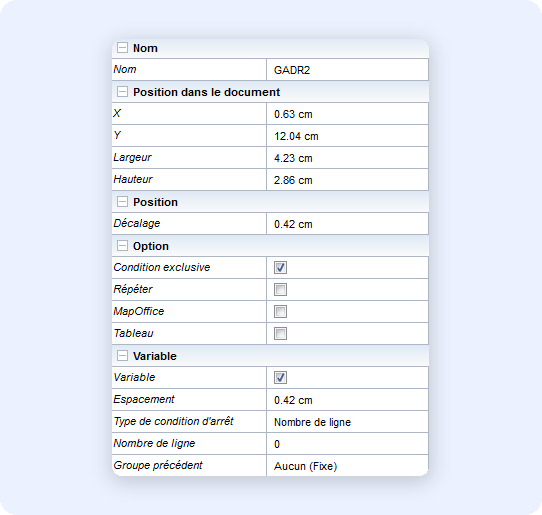This screenshot has height=515, width=542.
Task: Click the bold Position header text
Action: pos(155,202)
